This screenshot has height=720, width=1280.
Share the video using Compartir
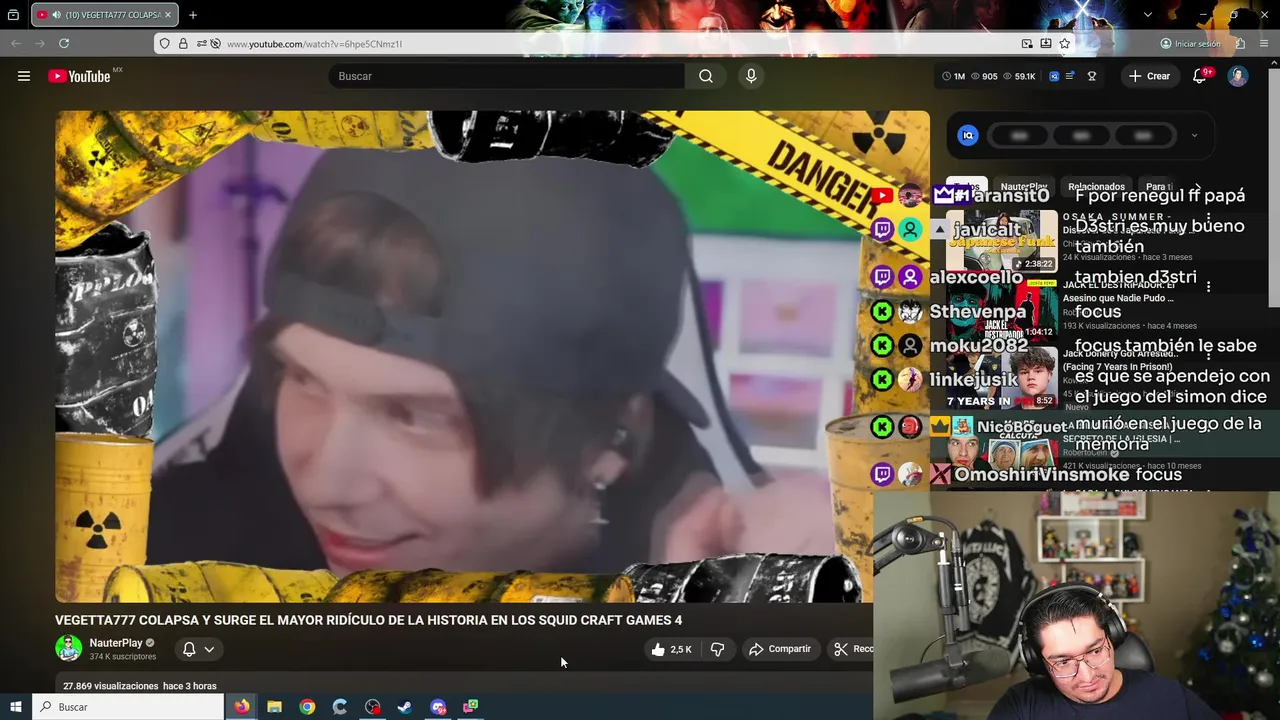point(780,649)
